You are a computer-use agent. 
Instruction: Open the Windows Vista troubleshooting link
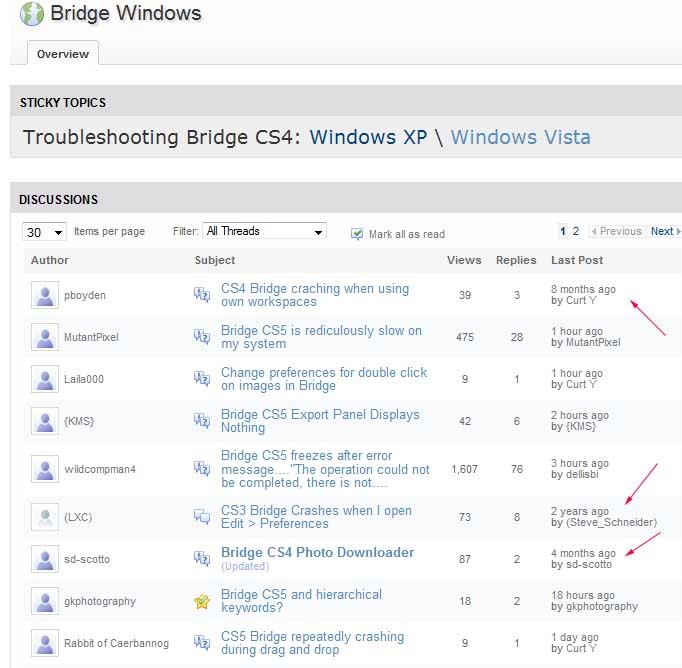click(x=521, y=137)
